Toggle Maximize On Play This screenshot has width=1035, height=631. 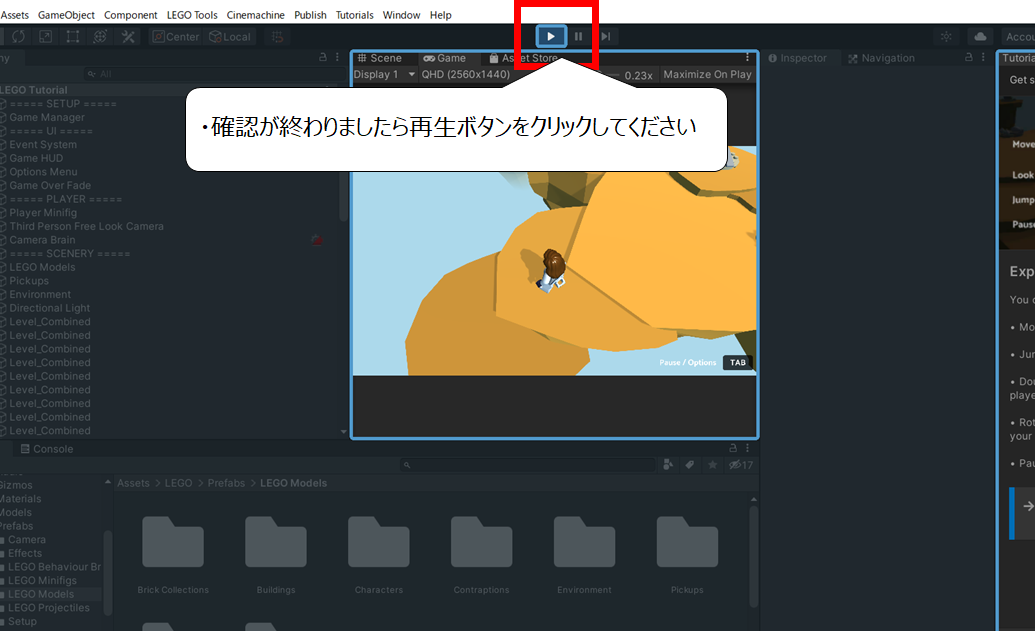click(x=708, y=75)
